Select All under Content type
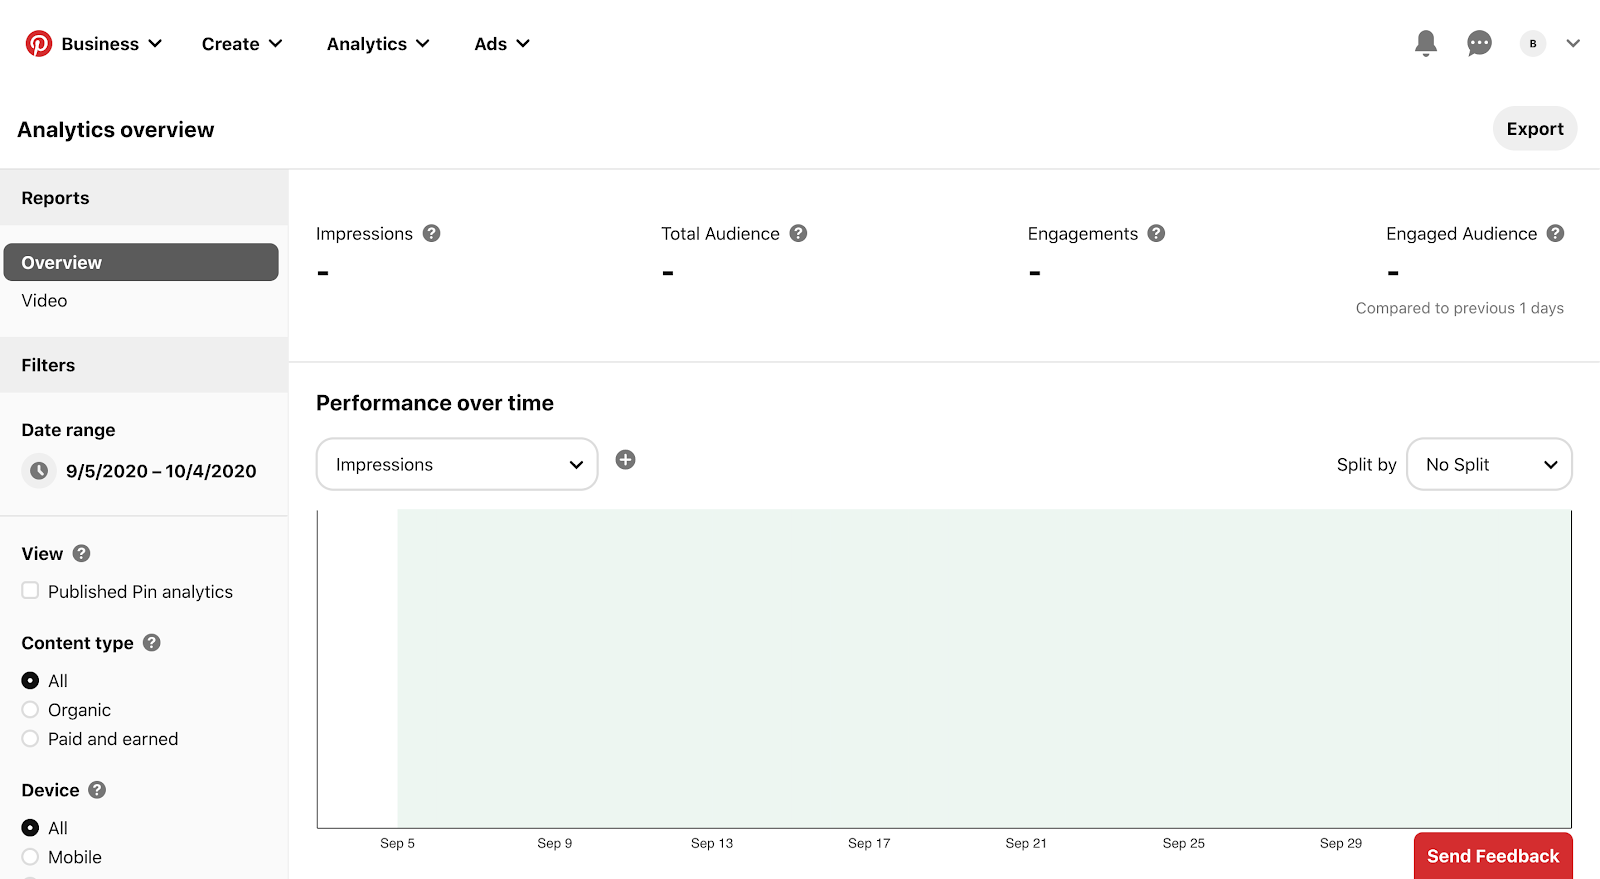Screen dimensions: 1600x879 [30, 680]
